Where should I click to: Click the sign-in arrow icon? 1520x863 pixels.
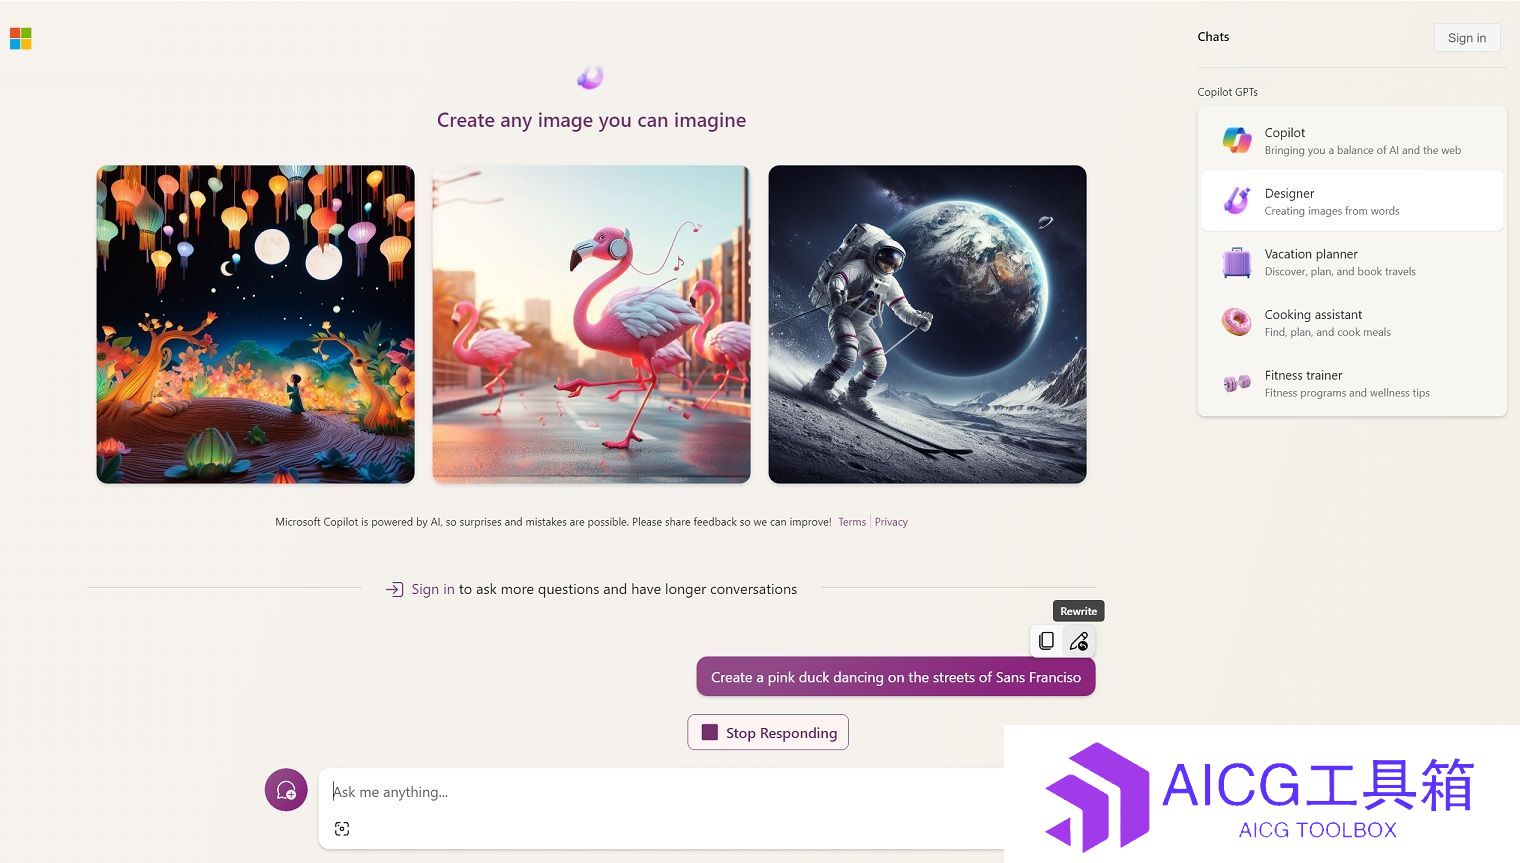coord(394,590)
